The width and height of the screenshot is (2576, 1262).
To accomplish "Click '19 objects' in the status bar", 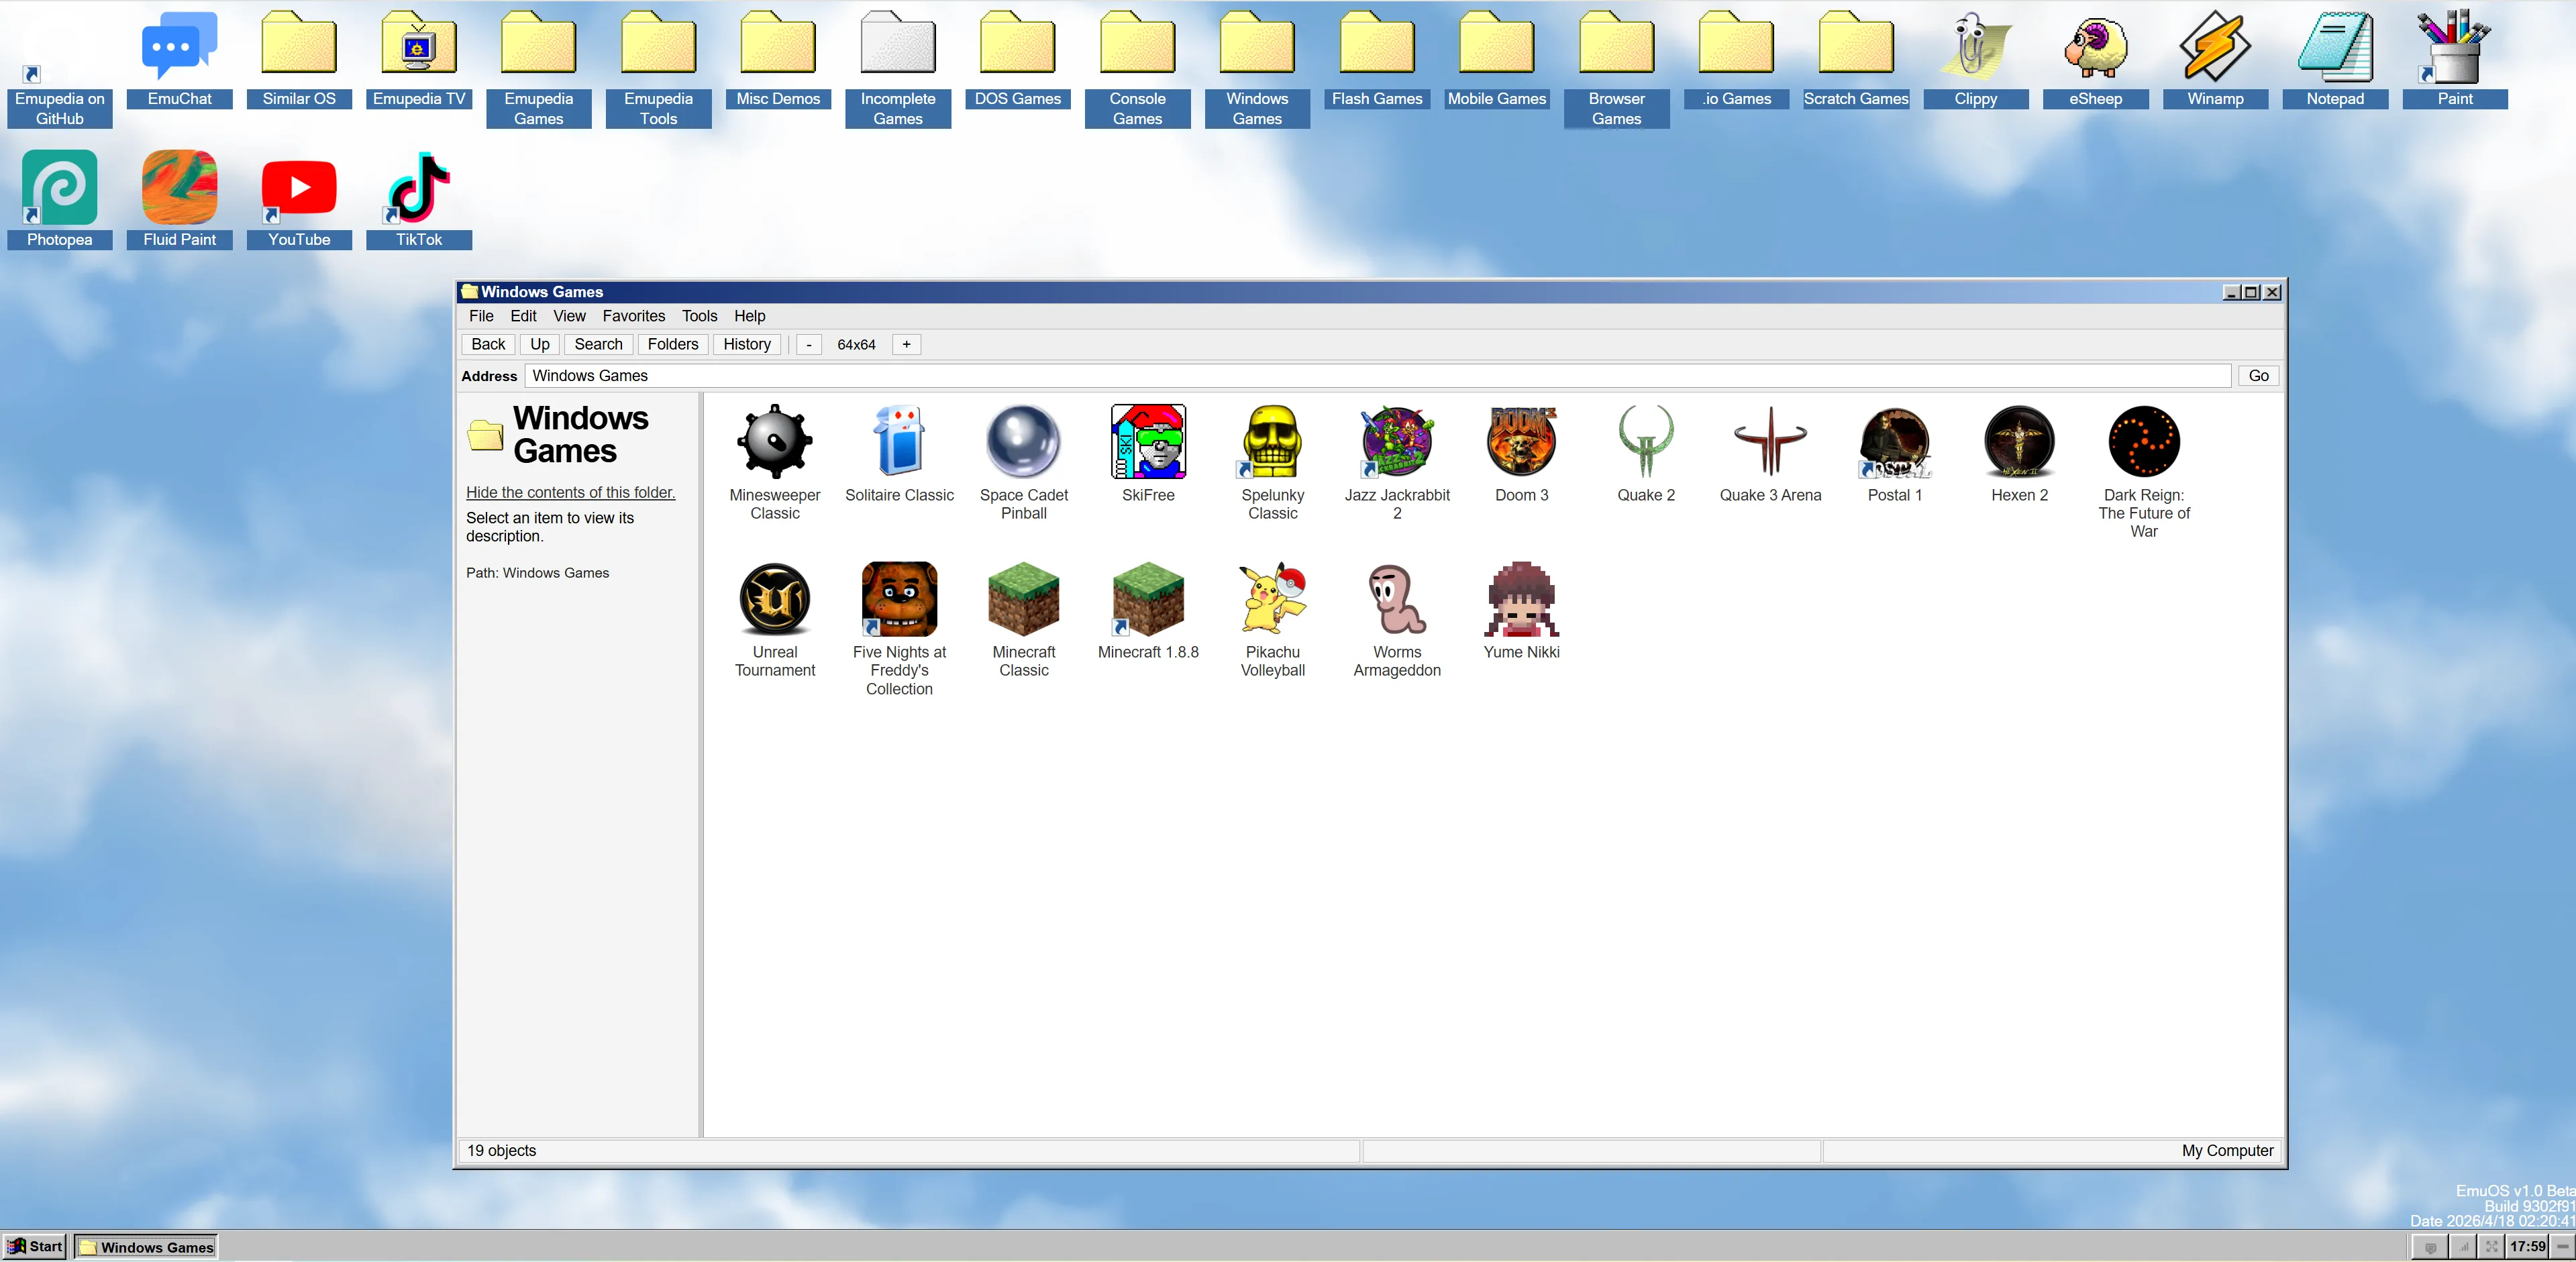I will click(501, 1150).
